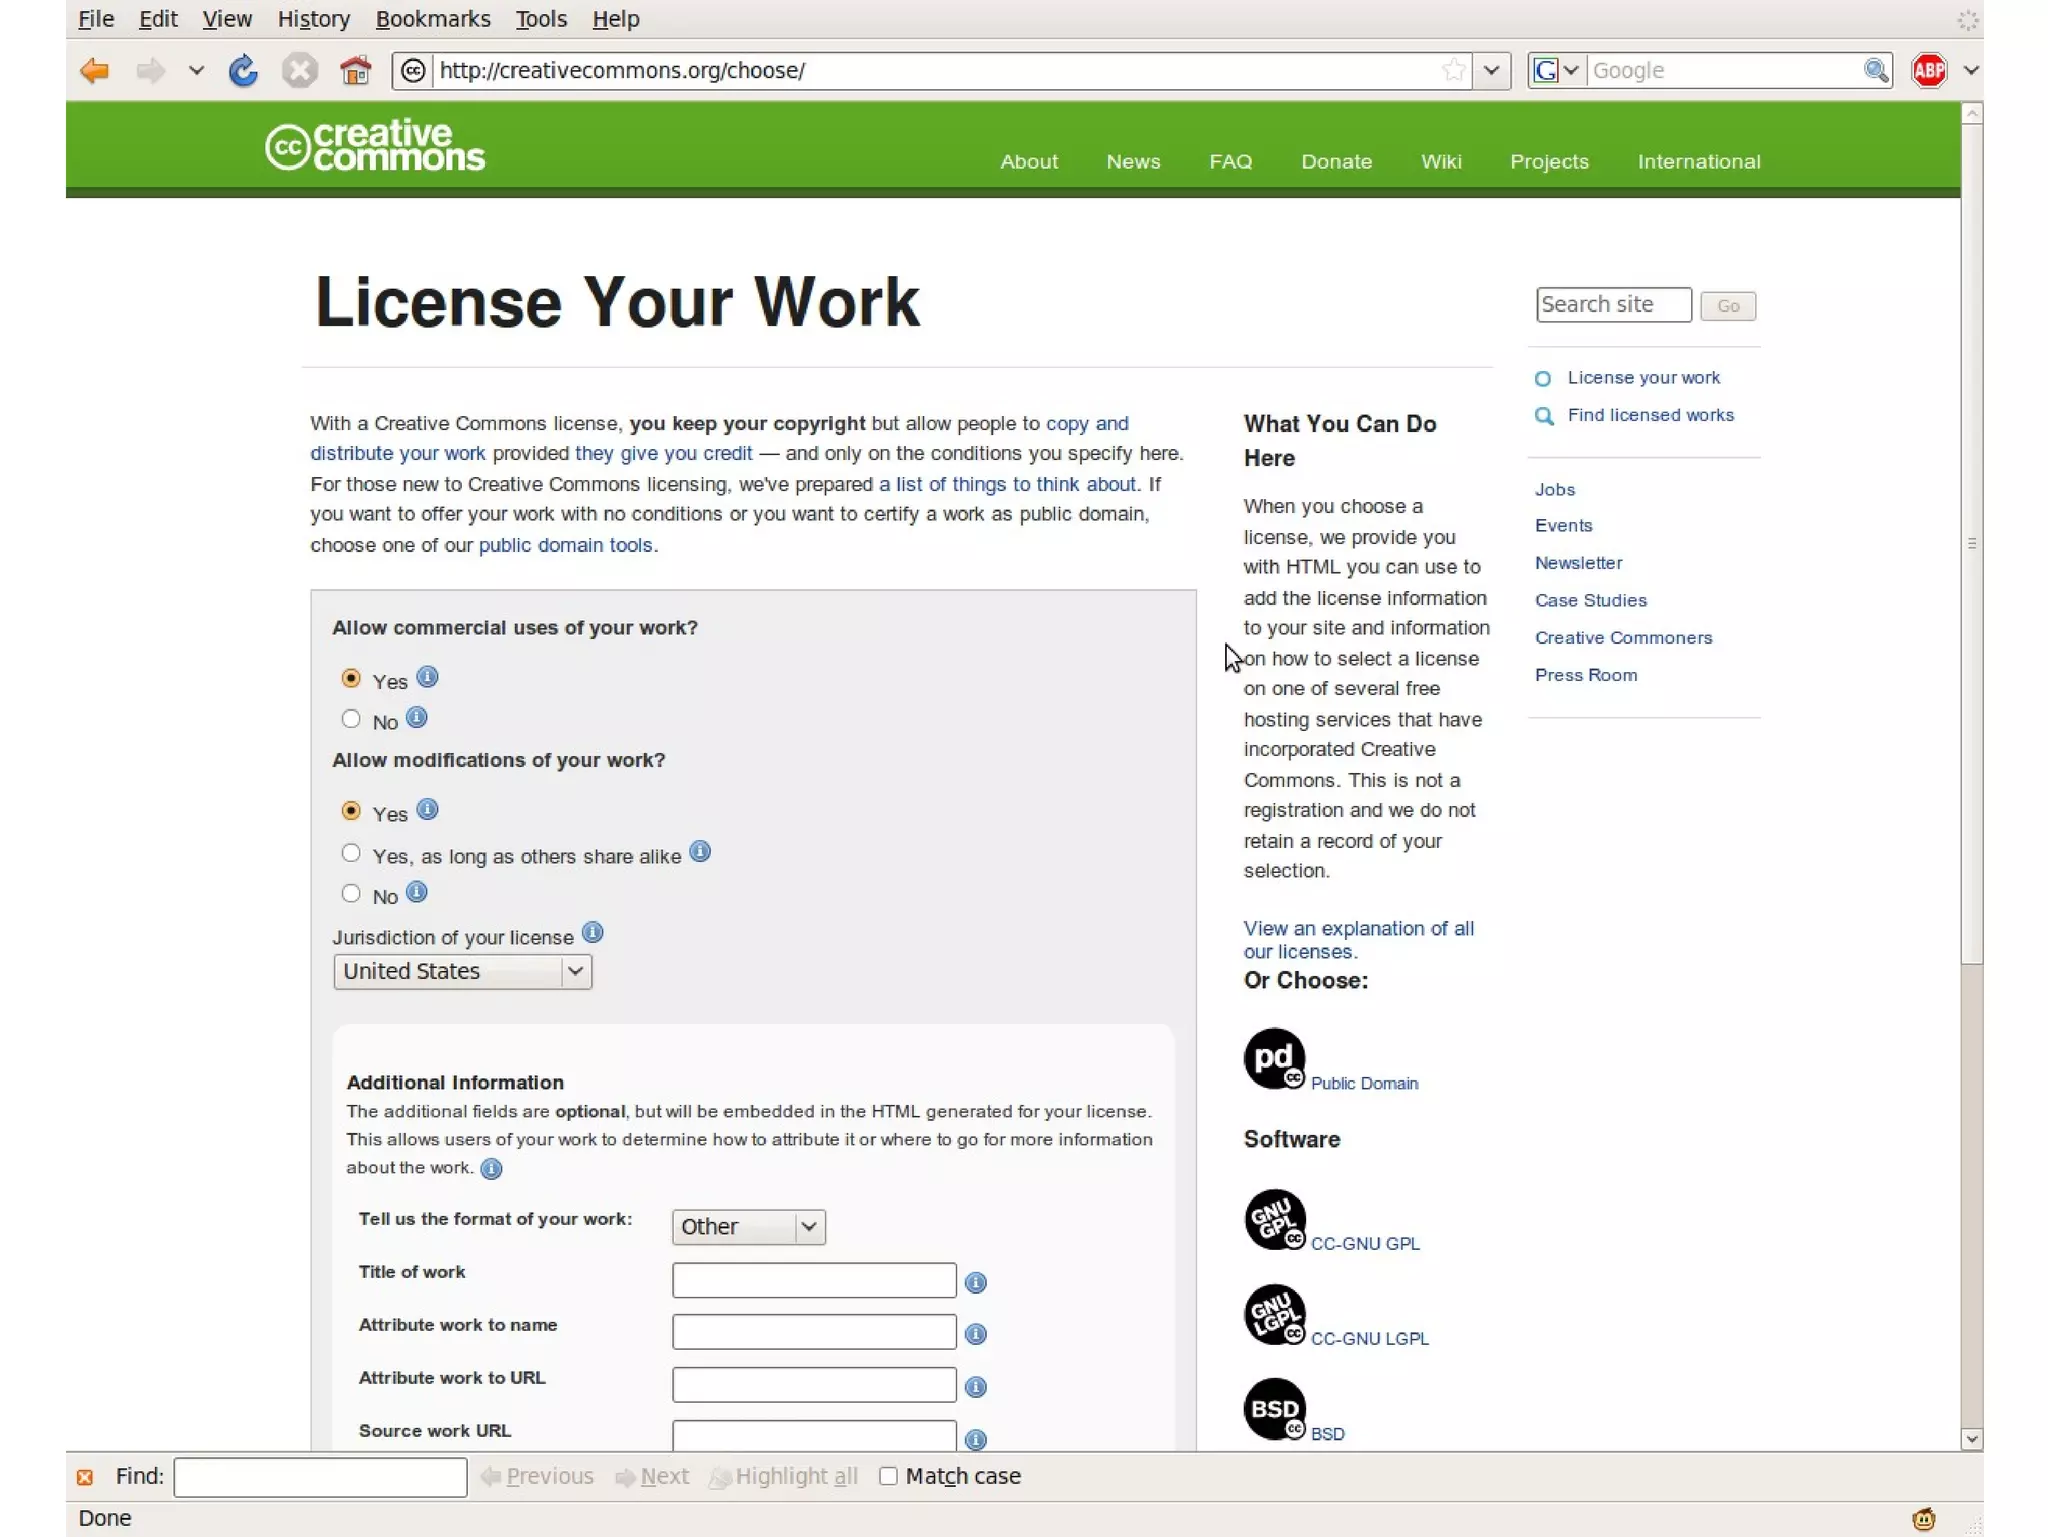Click the Adblock Plus ABP icon
2048x1537 pixels.
click(x=1928, y=71)
